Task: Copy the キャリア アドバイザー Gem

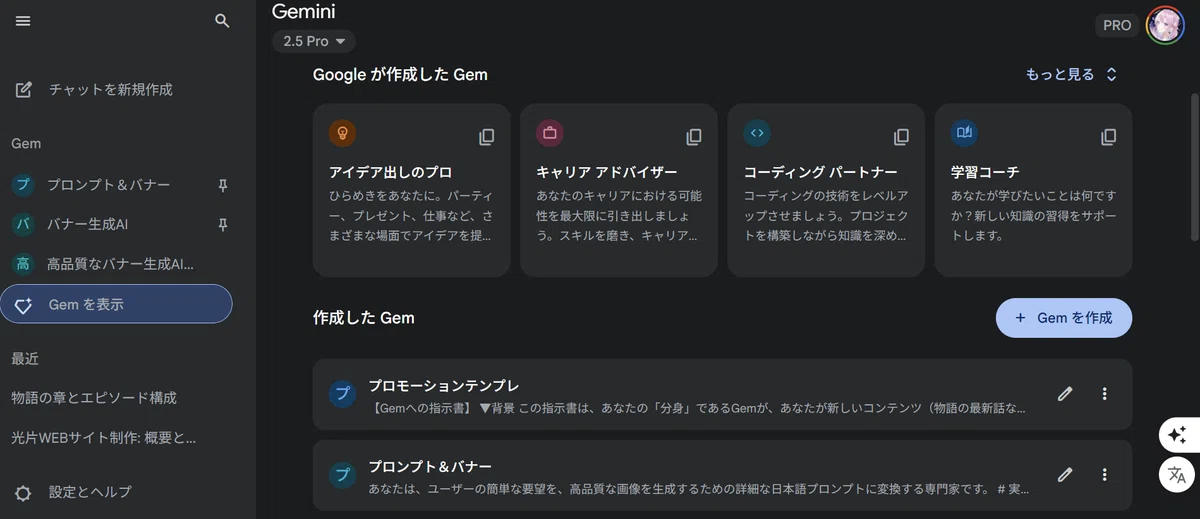Action: pos(694,137)
